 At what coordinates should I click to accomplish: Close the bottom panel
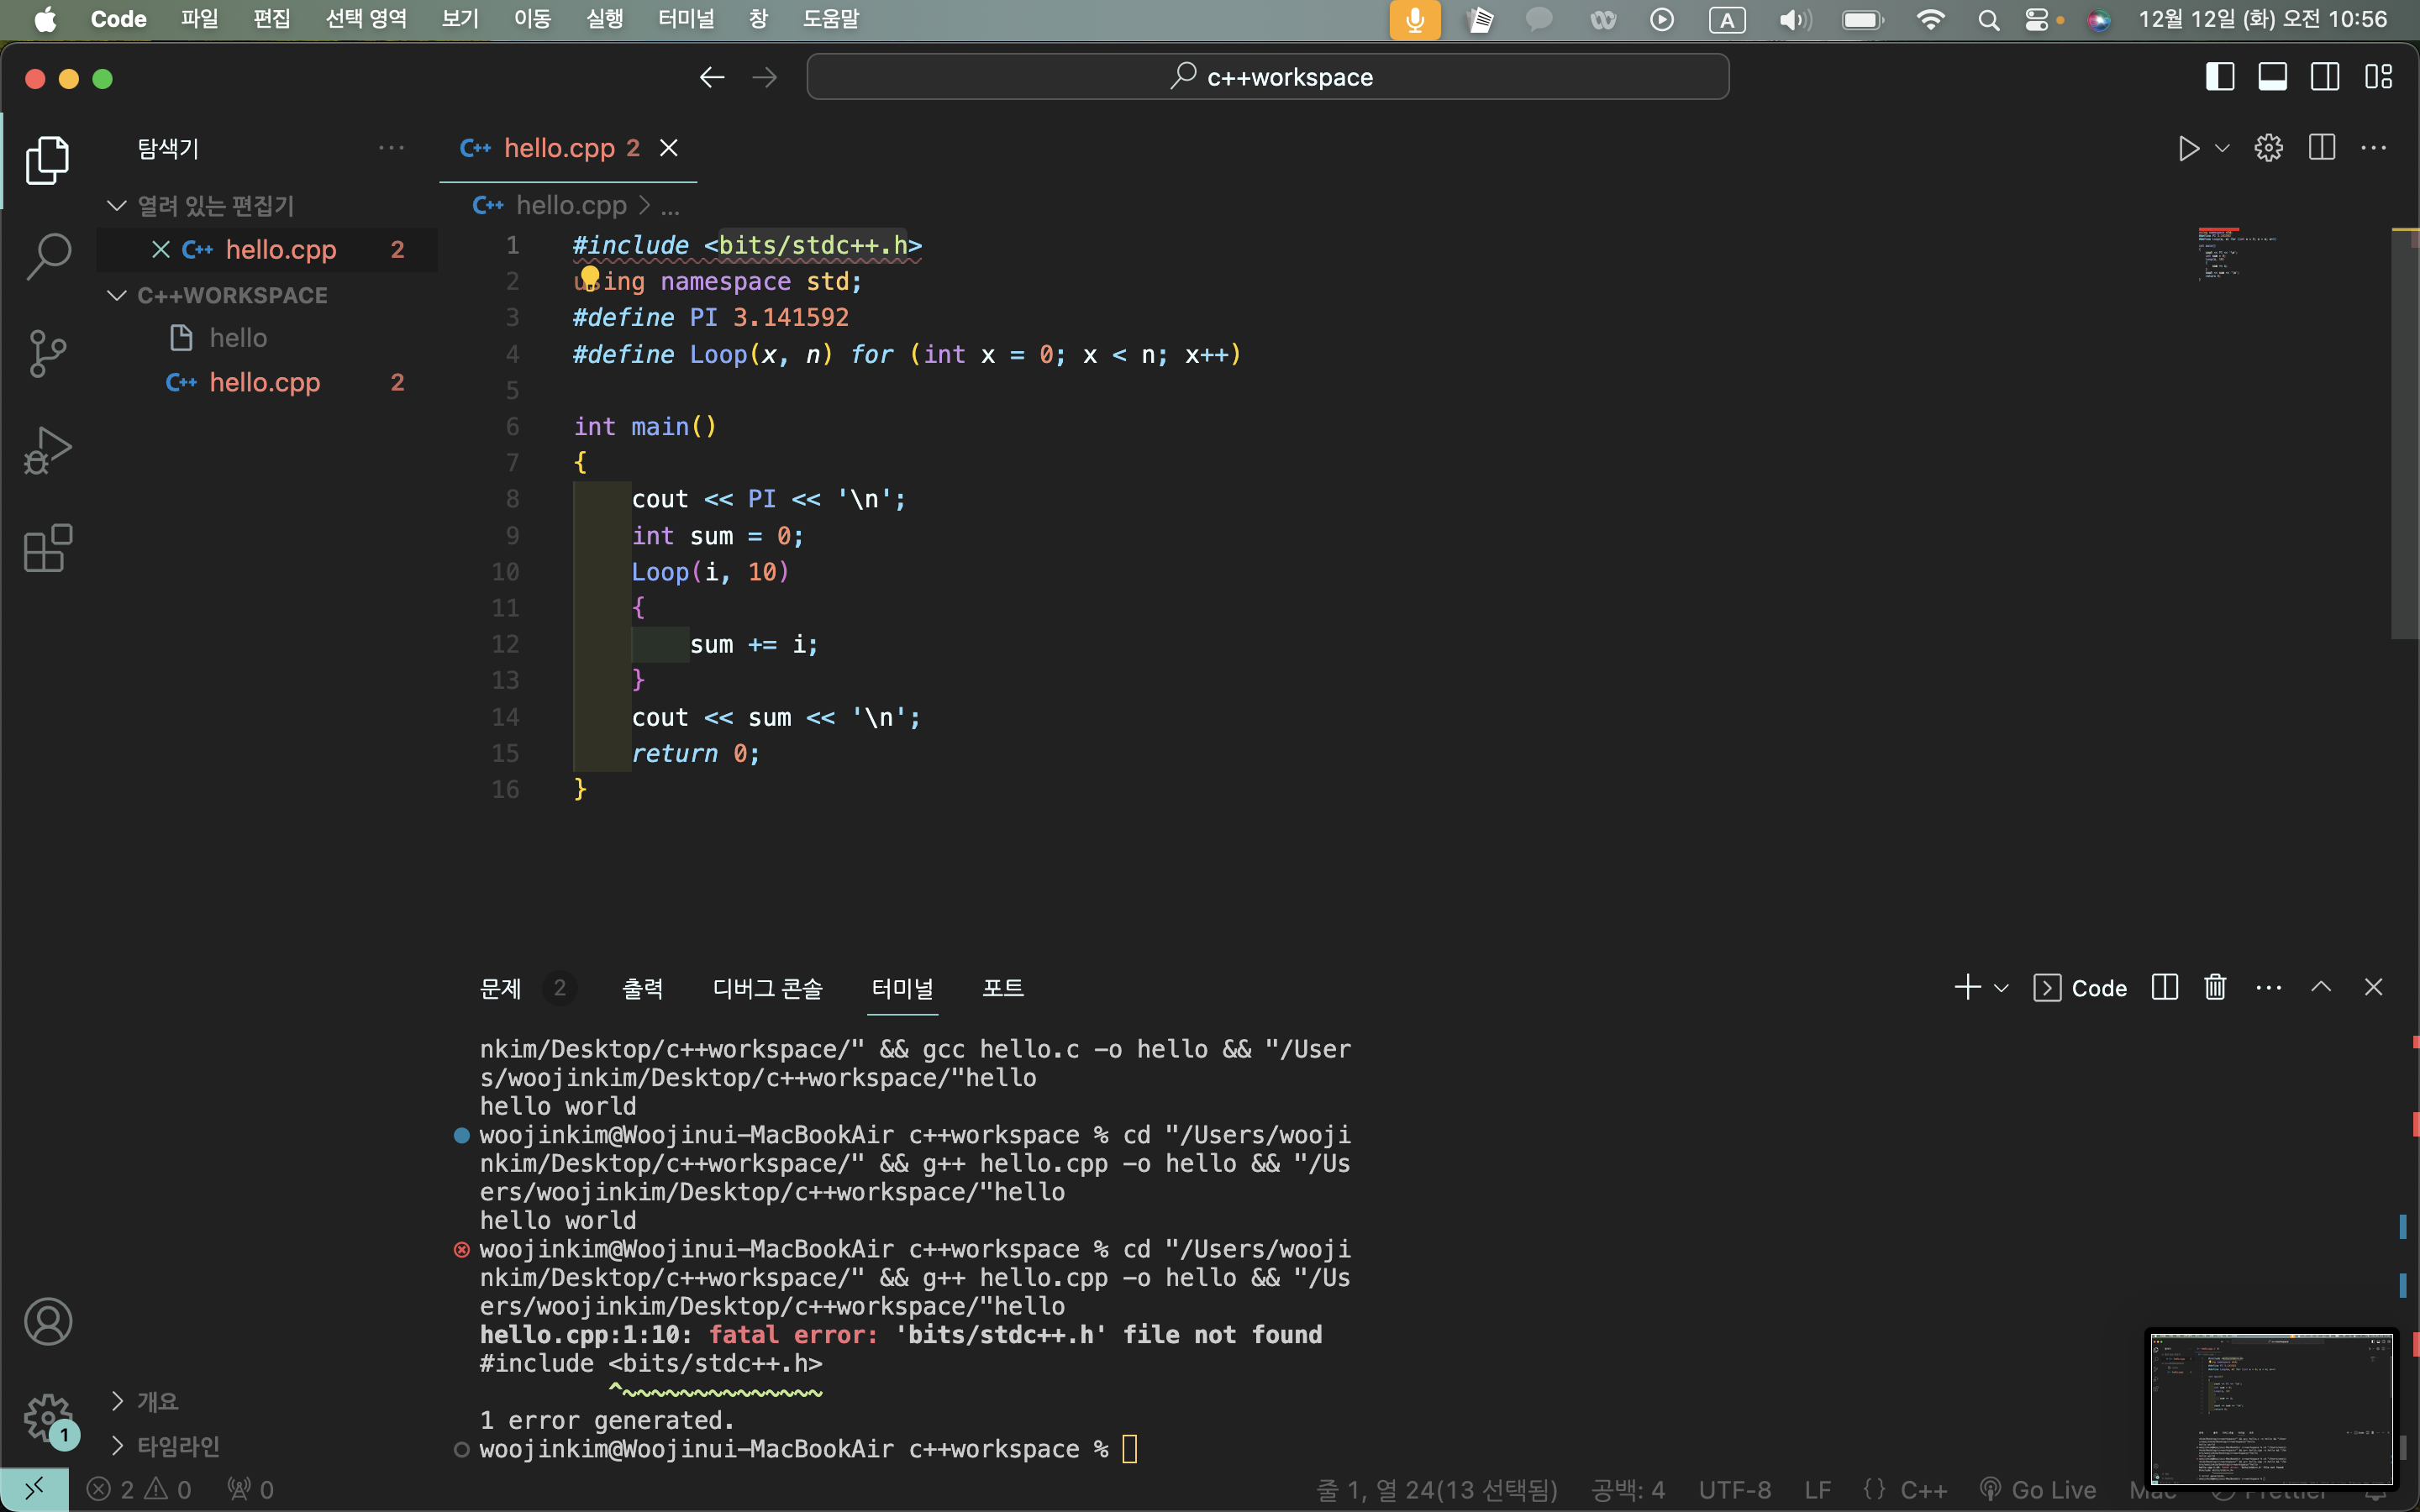pos(2373,987)
